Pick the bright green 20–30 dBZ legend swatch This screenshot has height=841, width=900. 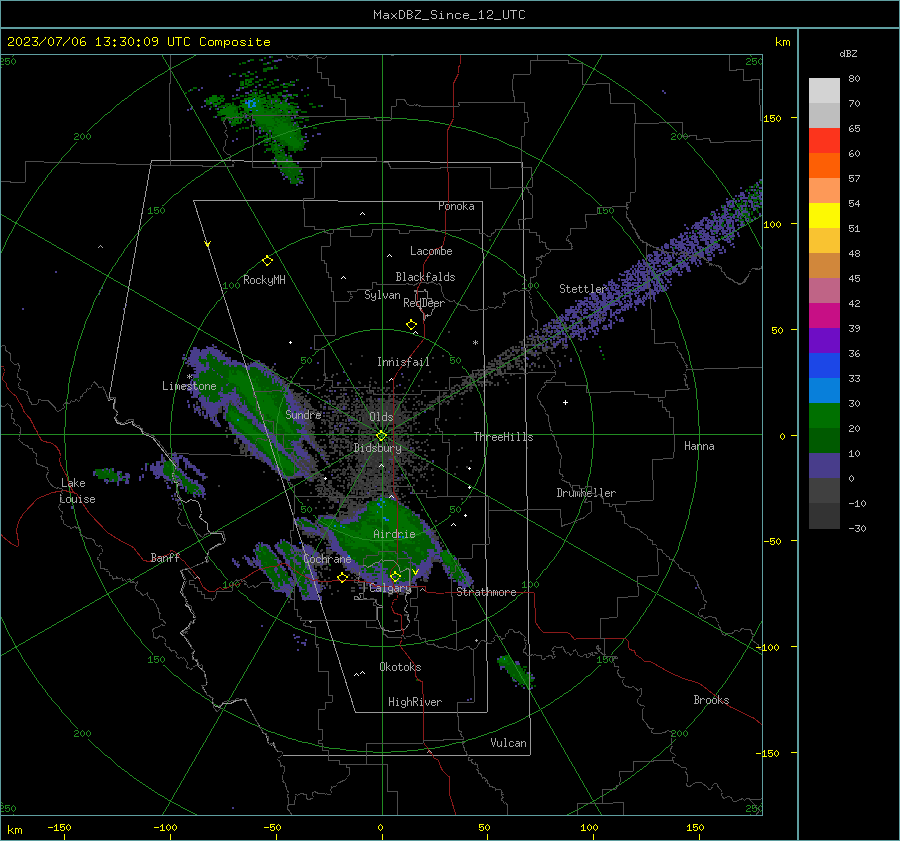pos(824,415)
